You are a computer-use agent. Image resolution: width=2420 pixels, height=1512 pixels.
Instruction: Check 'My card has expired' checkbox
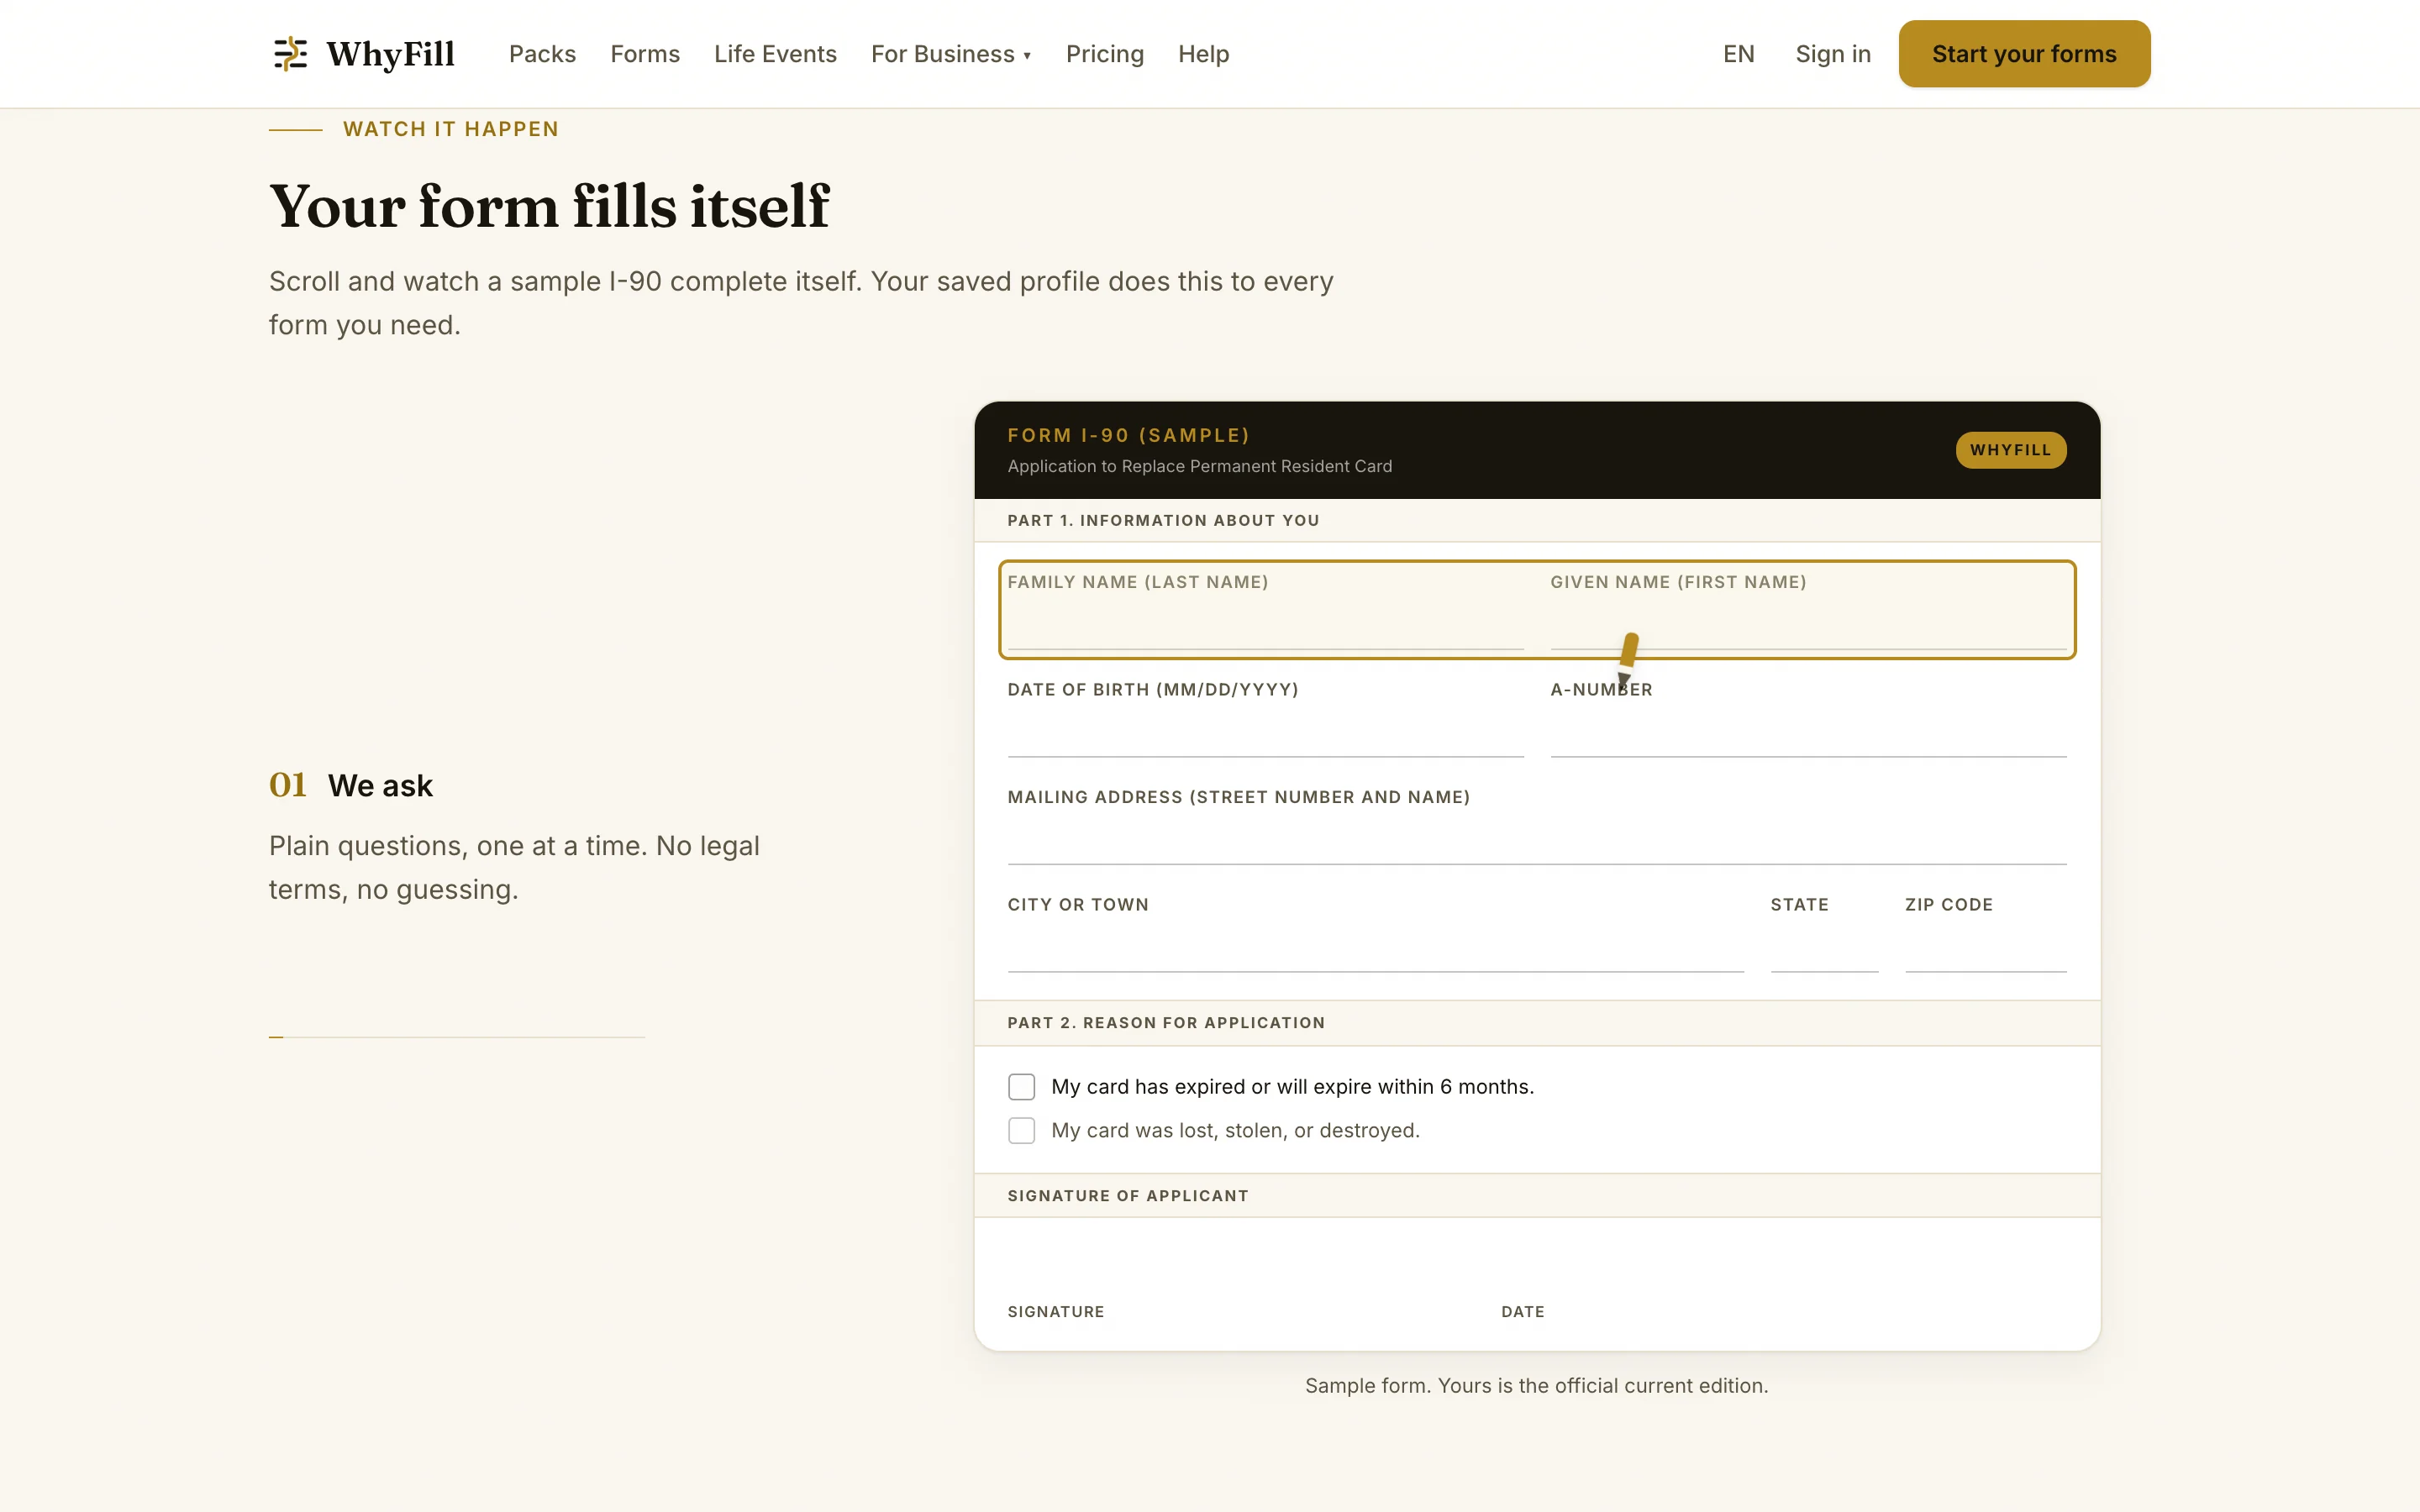click(x=1021, y=1087)
